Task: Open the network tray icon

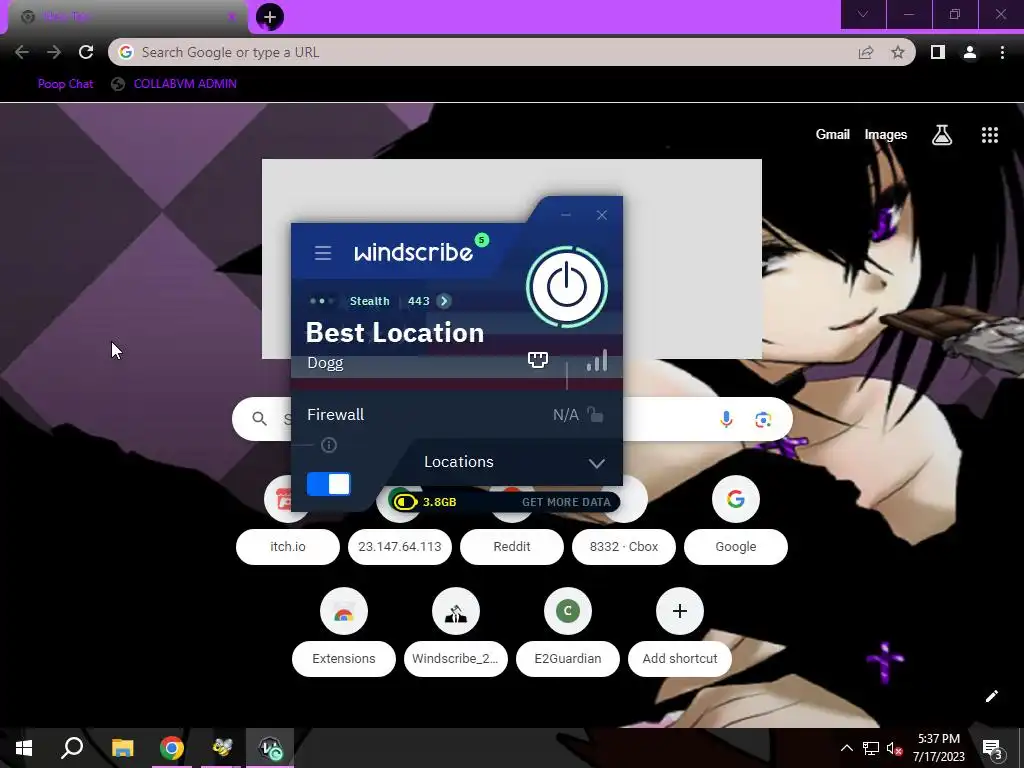Action: pos(871,748)
